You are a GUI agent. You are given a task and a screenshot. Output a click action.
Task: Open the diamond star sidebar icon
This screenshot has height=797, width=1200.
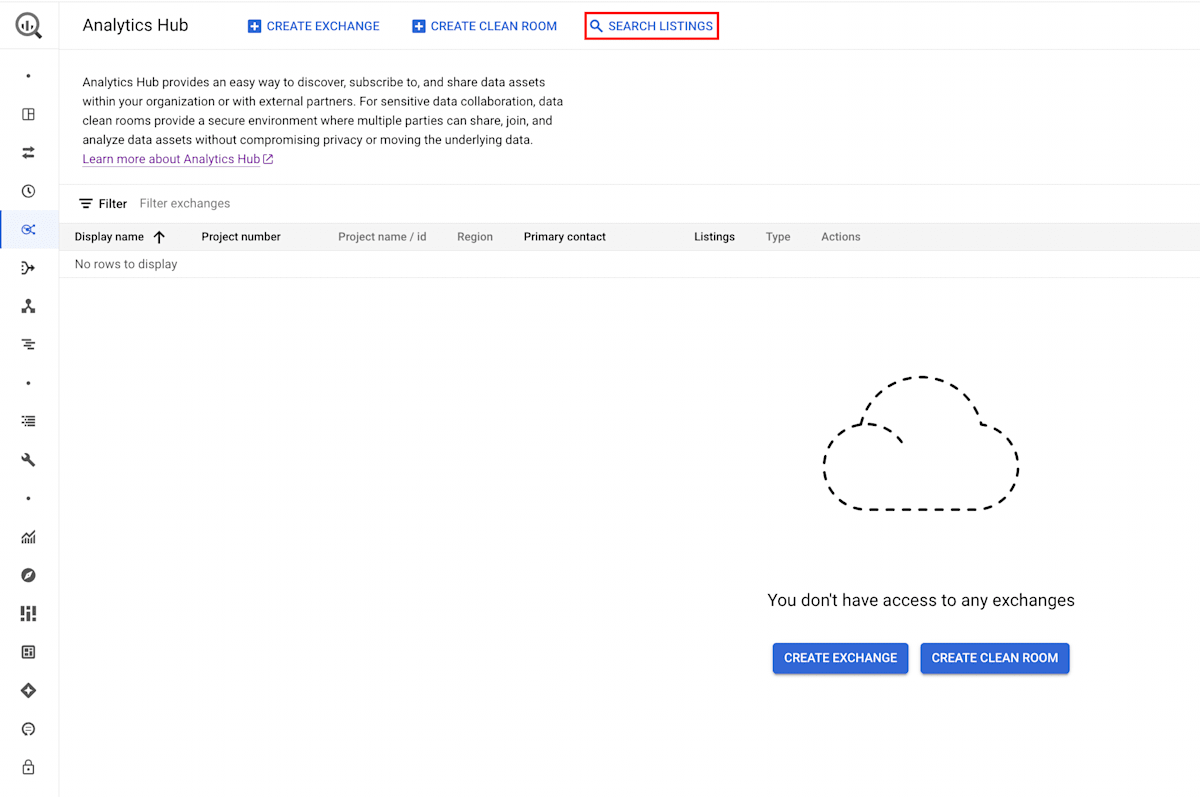[28, 690]
